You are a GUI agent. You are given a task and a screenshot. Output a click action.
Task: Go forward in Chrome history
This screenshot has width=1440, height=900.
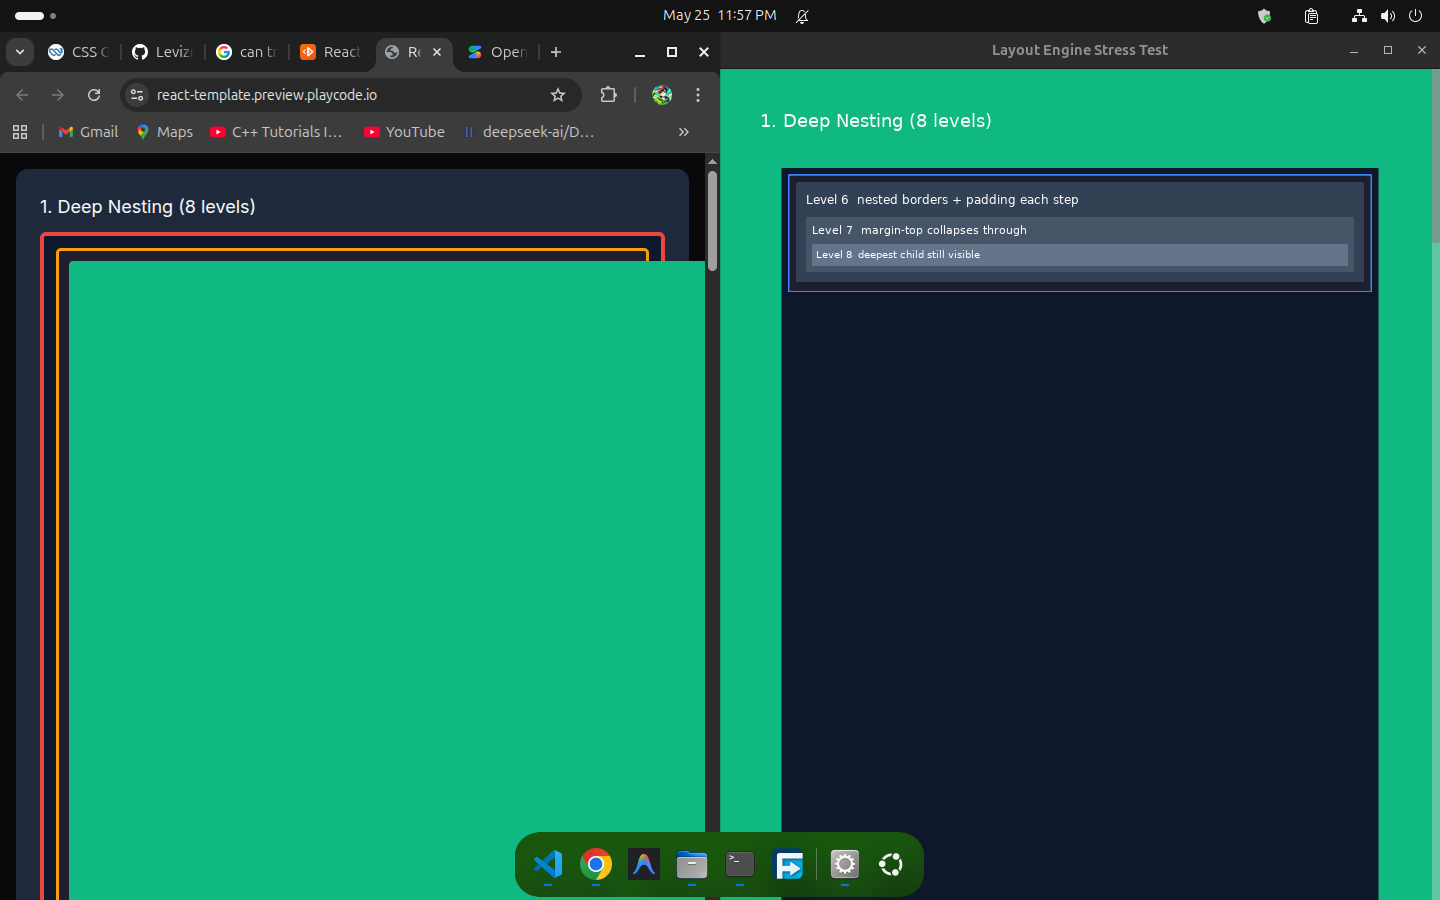pos(58,95)
